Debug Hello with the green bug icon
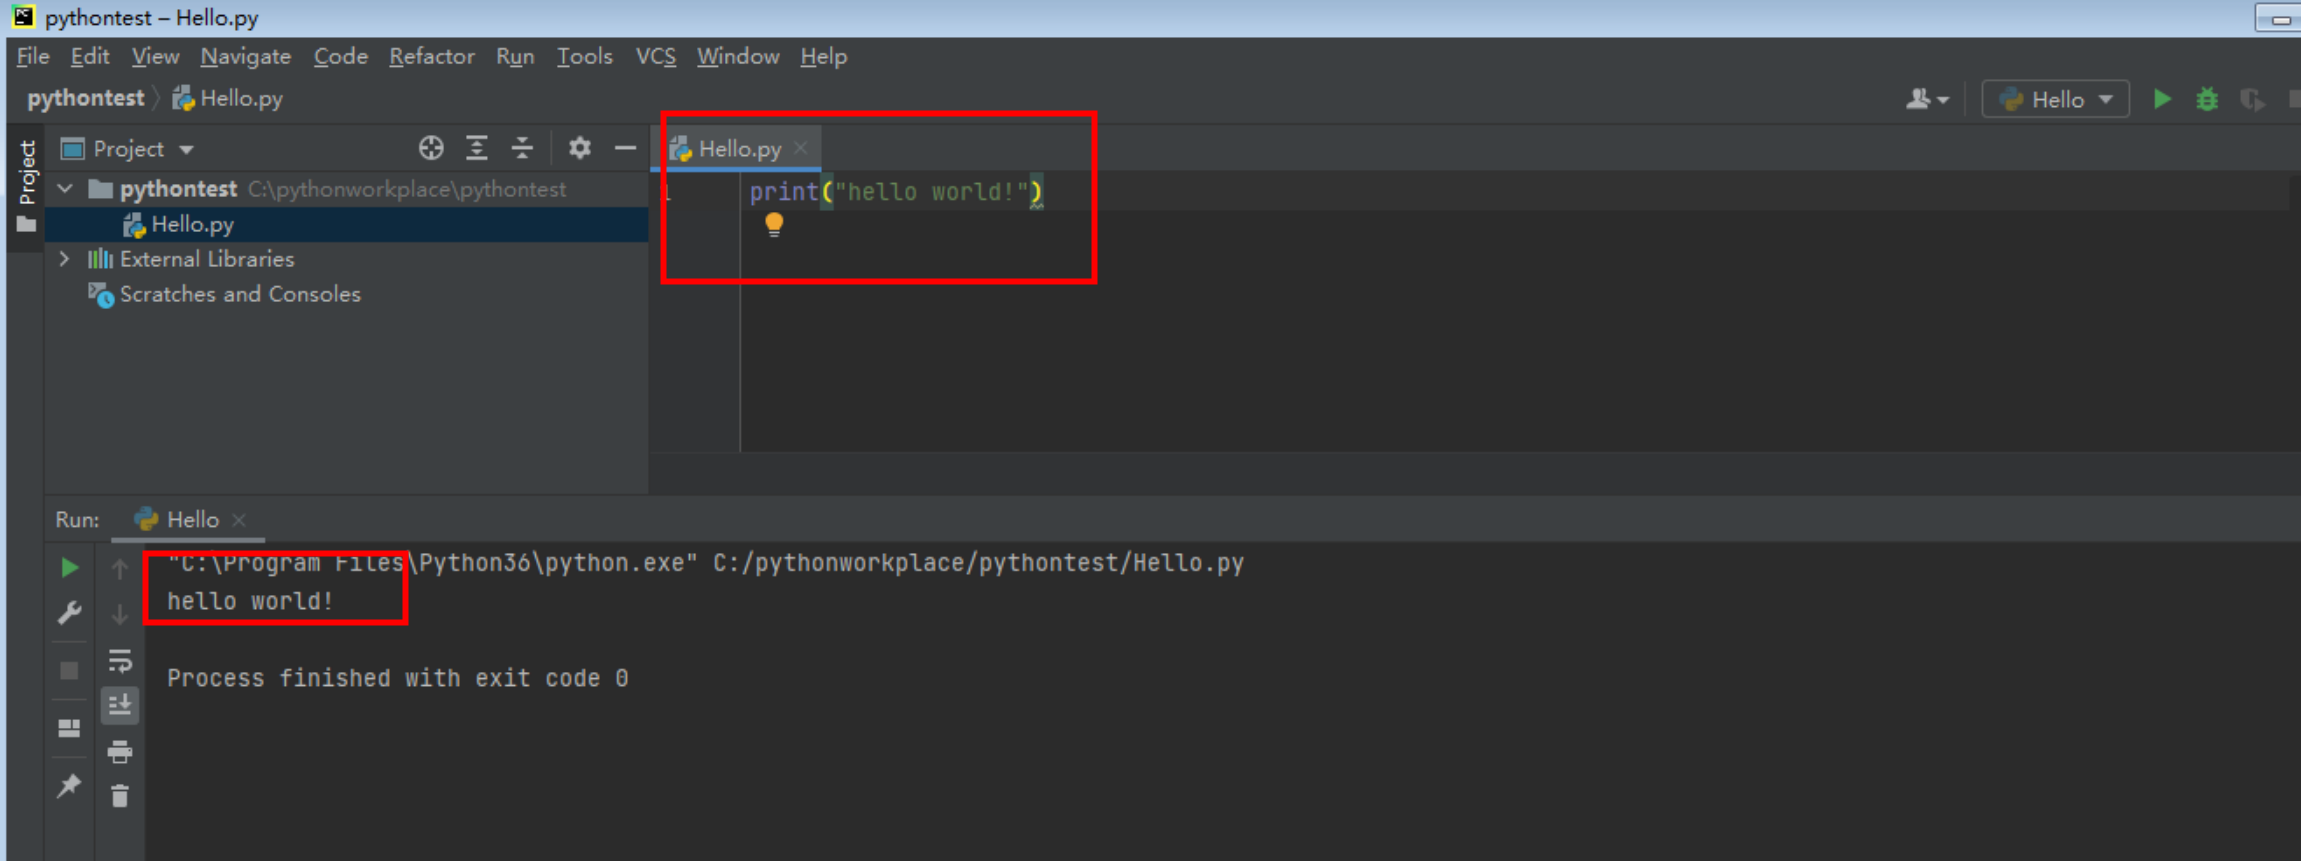Screen dimensions: 2301x861 2207,99
